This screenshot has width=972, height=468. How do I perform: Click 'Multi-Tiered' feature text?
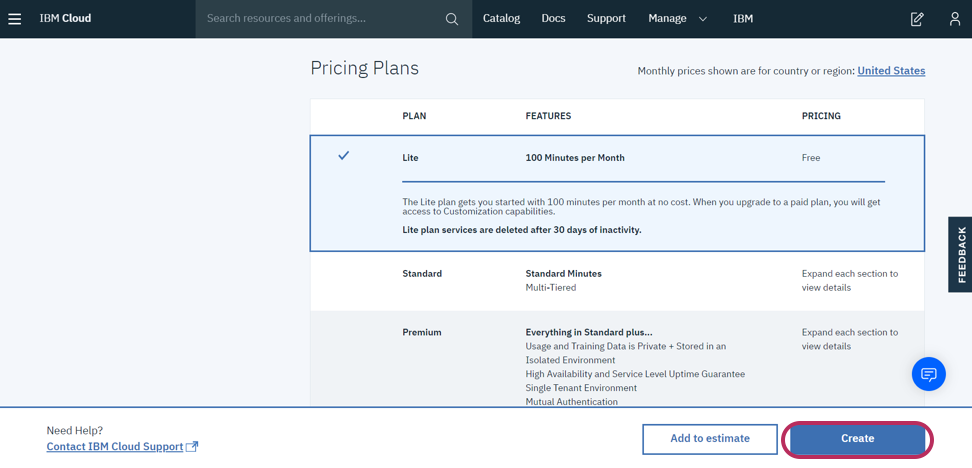[x=551, y=288]
